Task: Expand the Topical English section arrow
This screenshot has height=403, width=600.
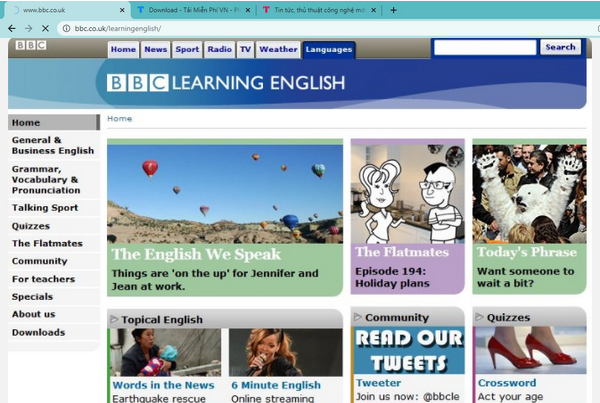Action: (114, 319)
